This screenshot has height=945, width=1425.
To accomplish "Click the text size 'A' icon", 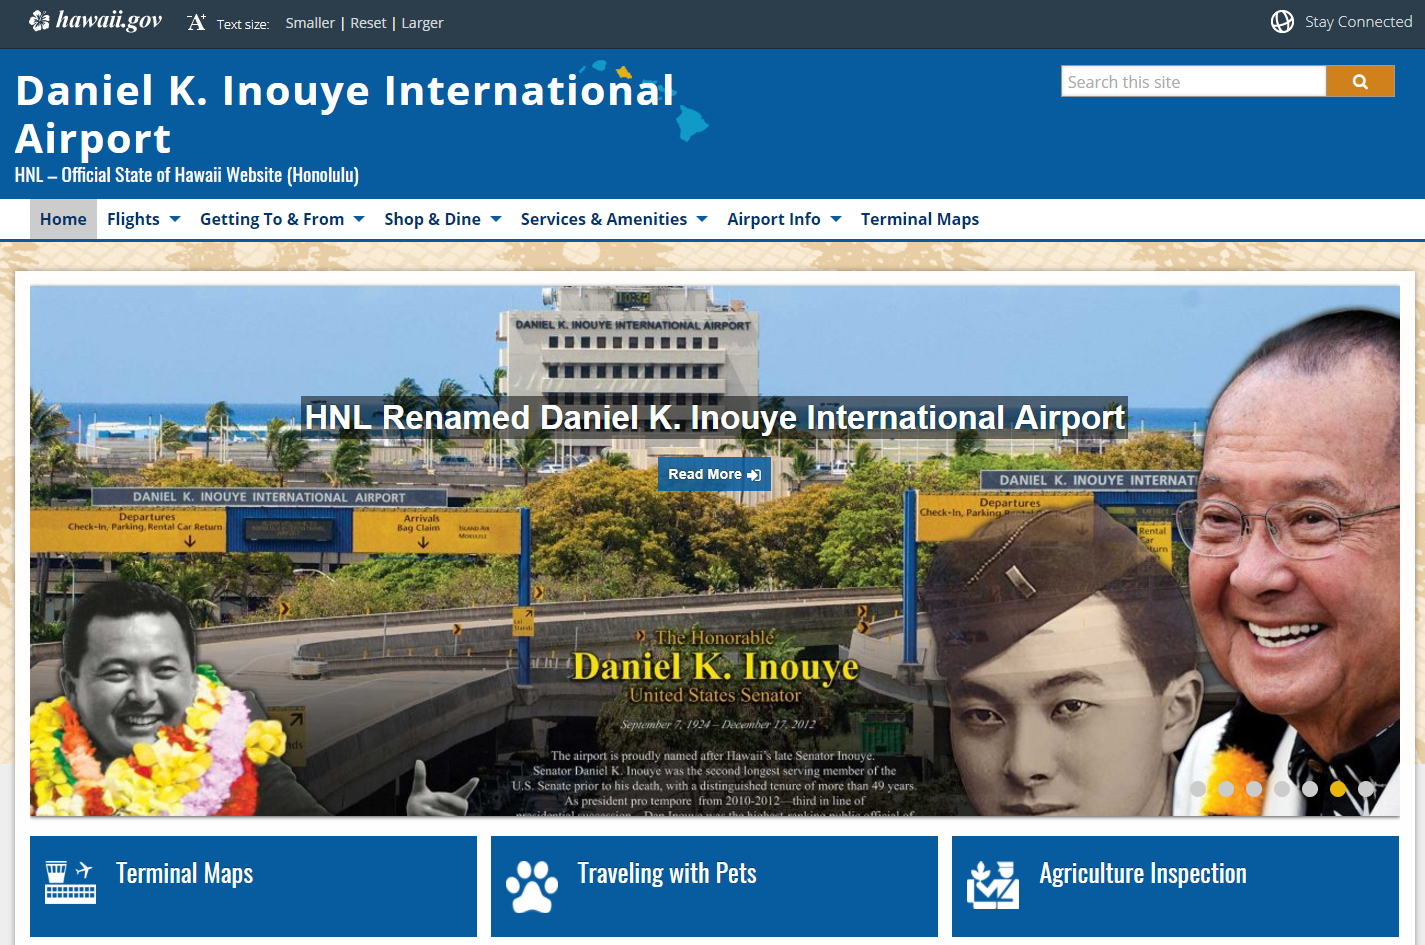I will click(196, 22).
